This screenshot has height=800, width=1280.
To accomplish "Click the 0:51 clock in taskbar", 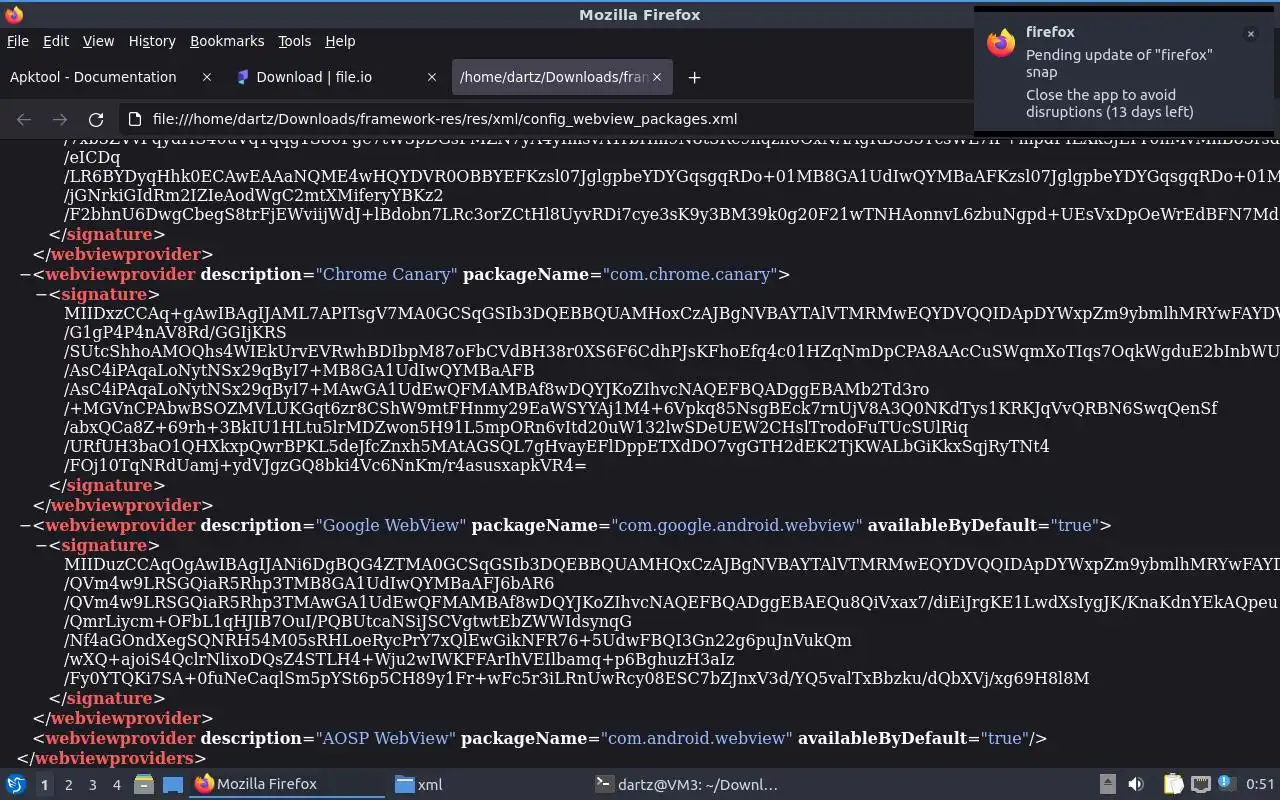I will click(x=1260, y=784).
